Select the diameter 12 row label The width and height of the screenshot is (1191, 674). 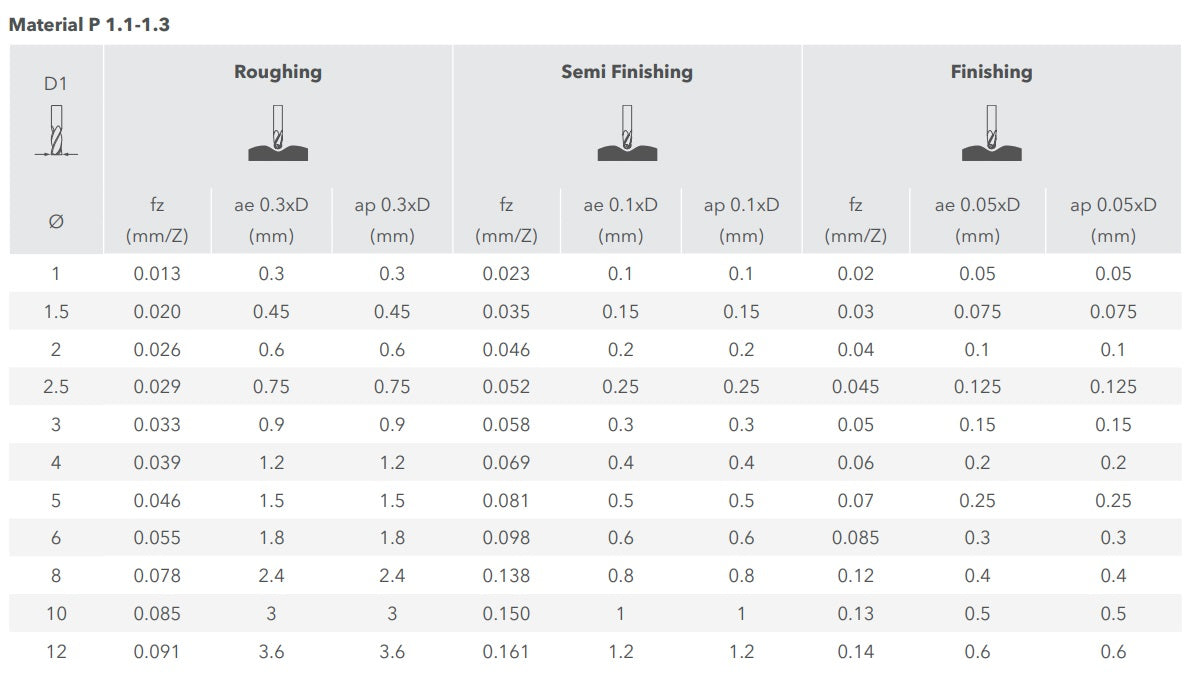(56, 651)
